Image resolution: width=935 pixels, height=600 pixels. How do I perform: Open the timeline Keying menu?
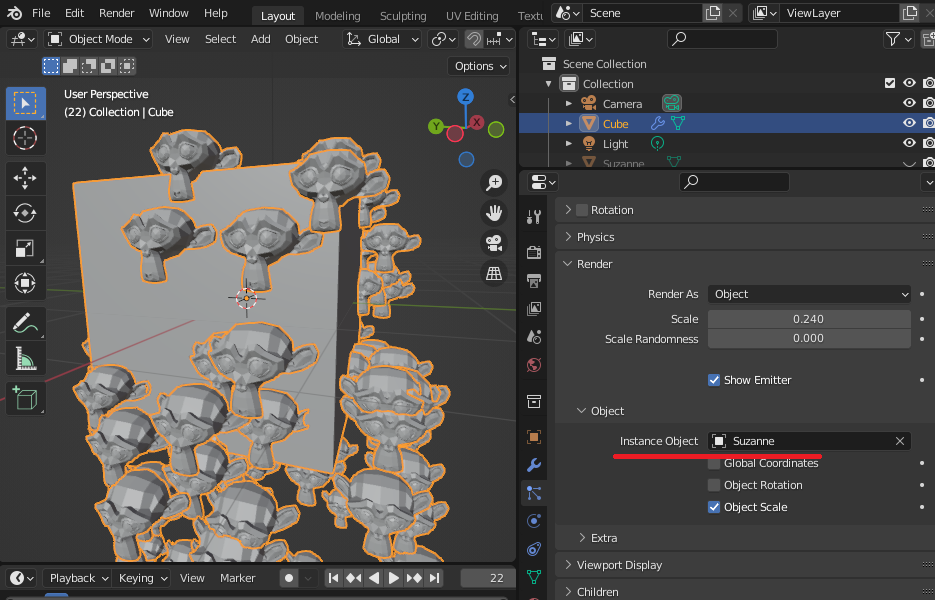(x=143, y=578)
